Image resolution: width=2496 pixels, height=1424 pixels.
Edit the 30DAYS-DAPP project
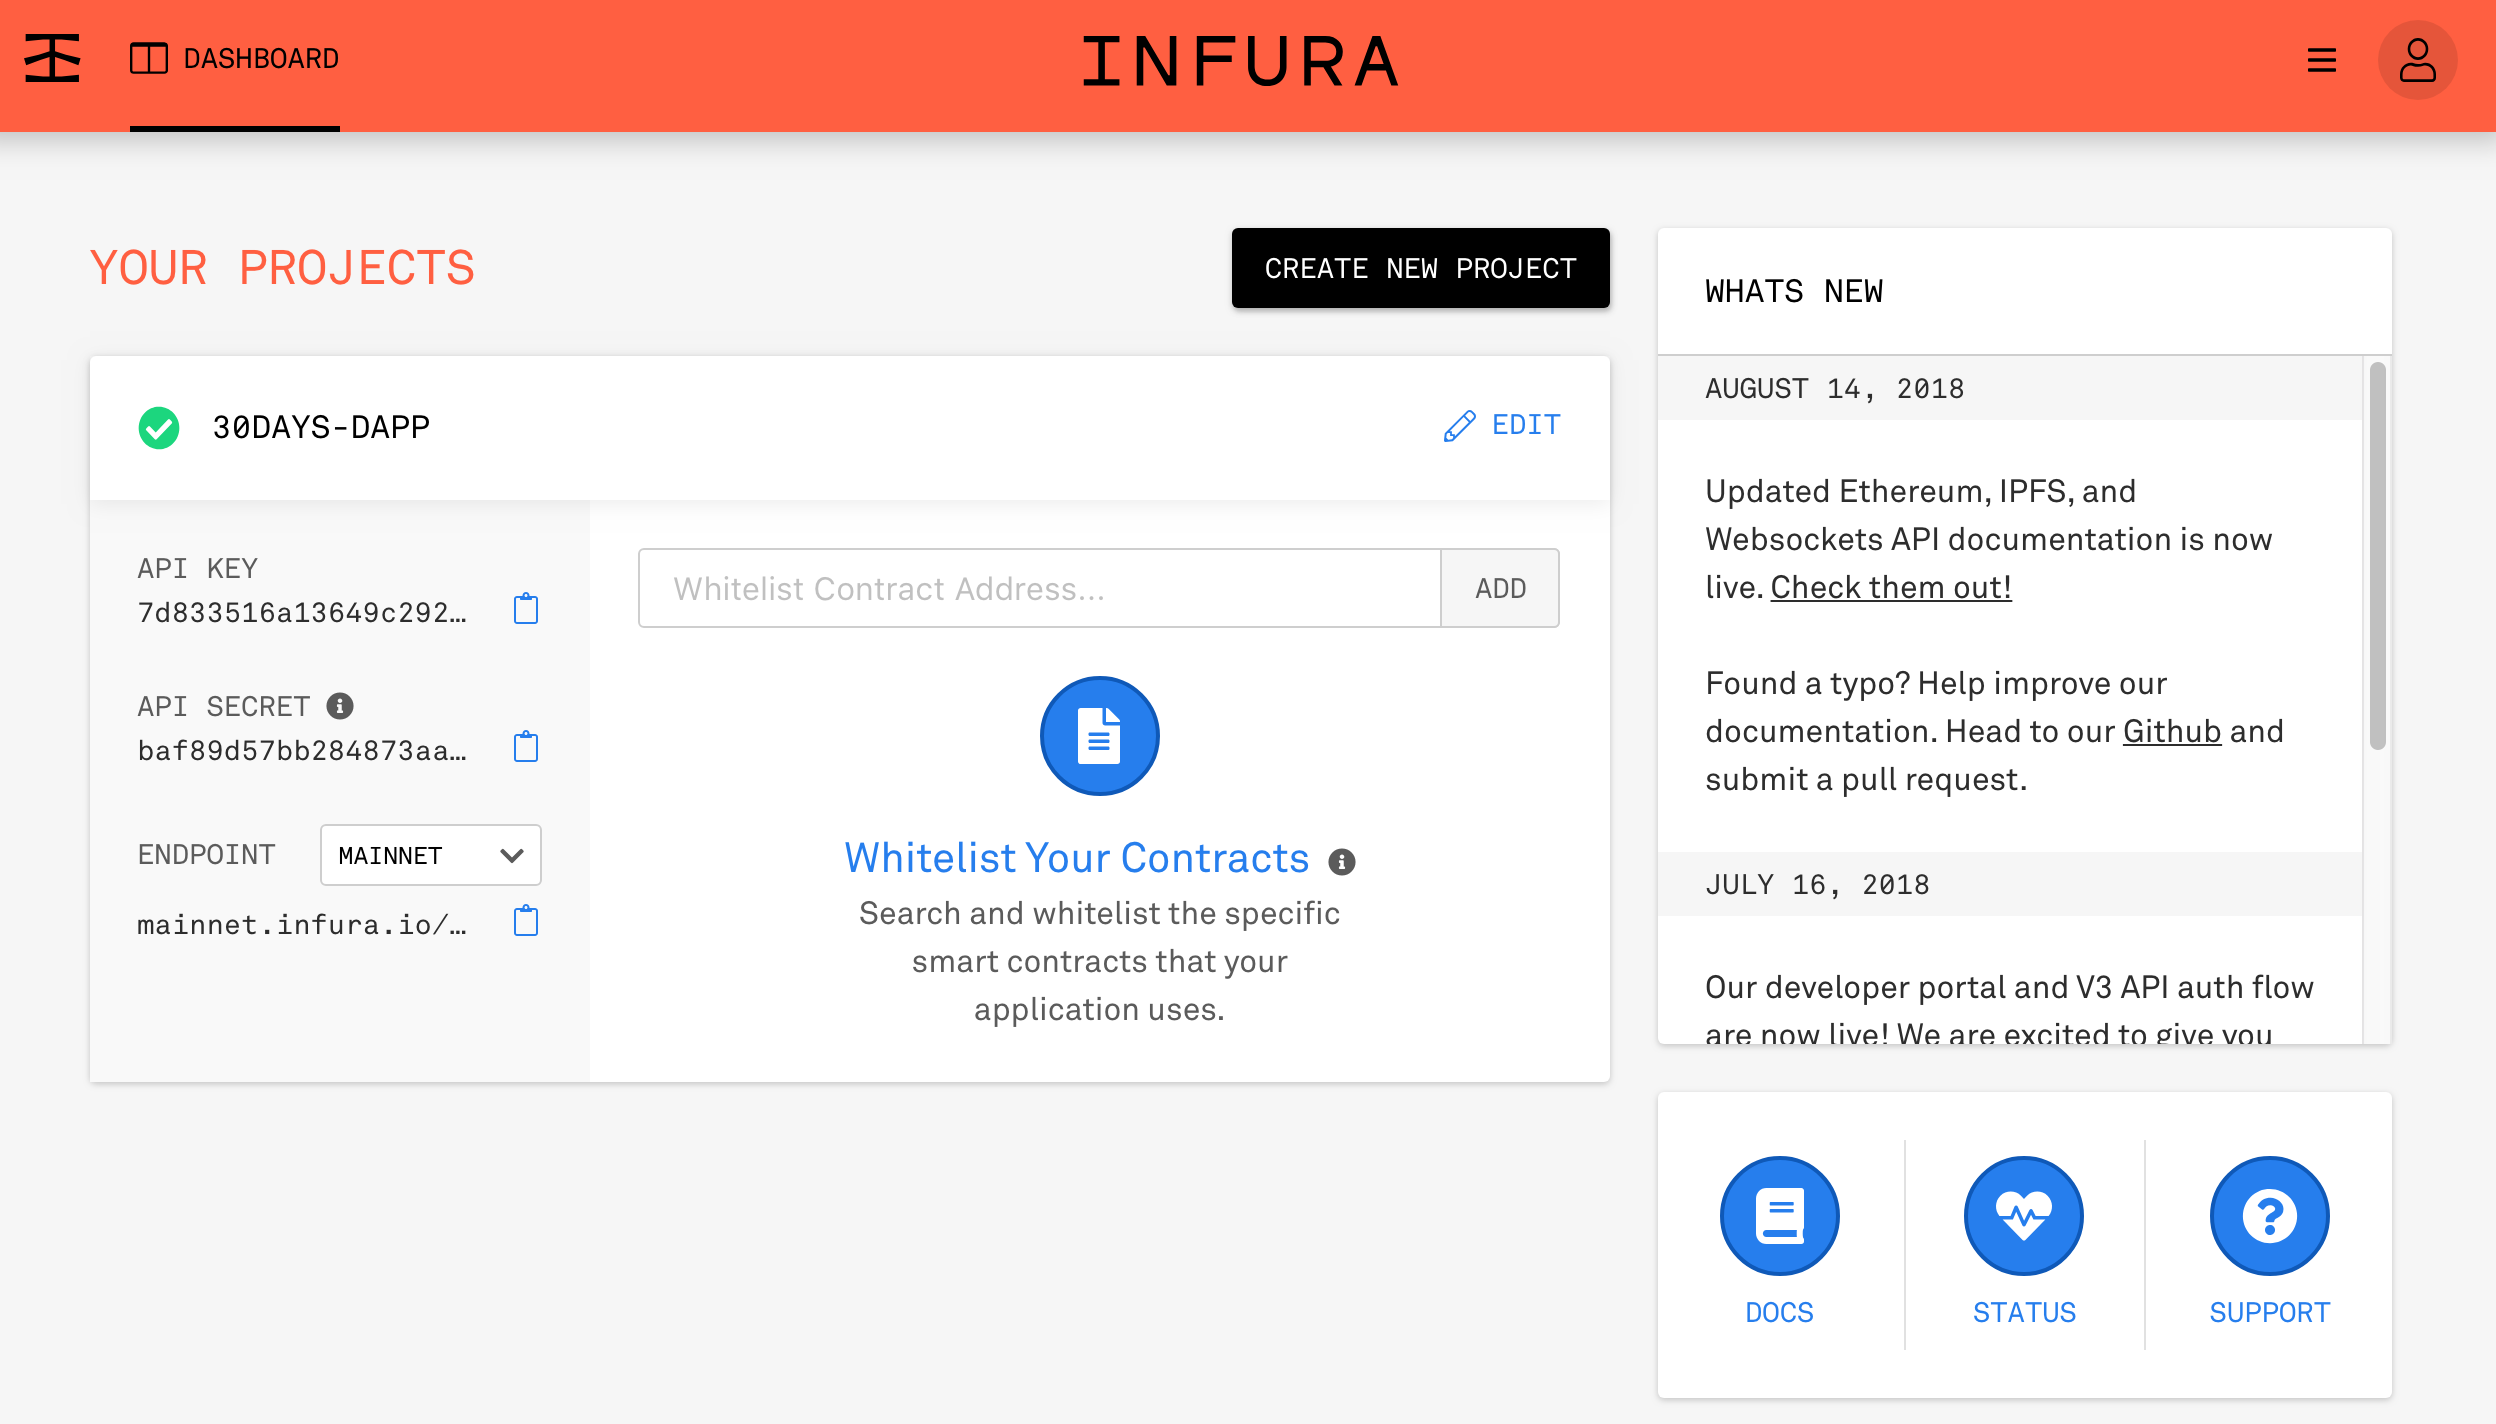point(1502,425)
